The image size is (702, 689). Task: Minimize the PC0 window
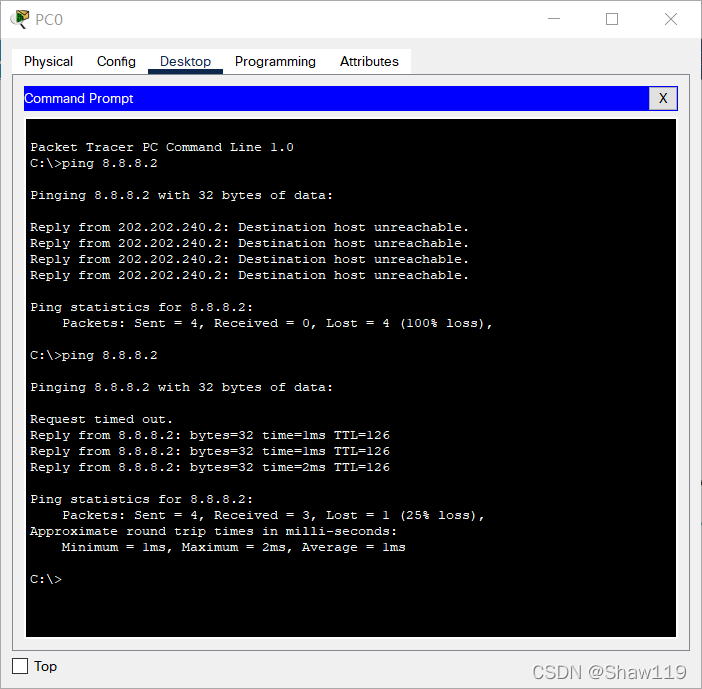[x=554, y=19]
